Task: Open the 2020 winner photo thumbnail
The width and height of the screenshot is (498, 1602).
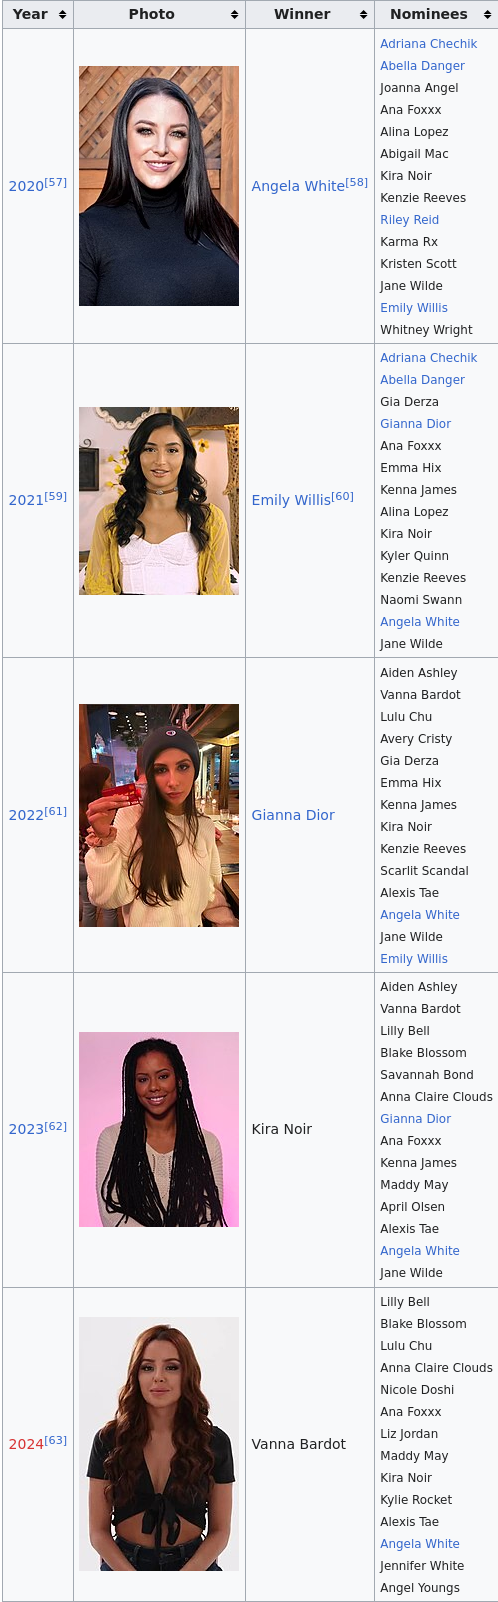Action: (159, 186)
